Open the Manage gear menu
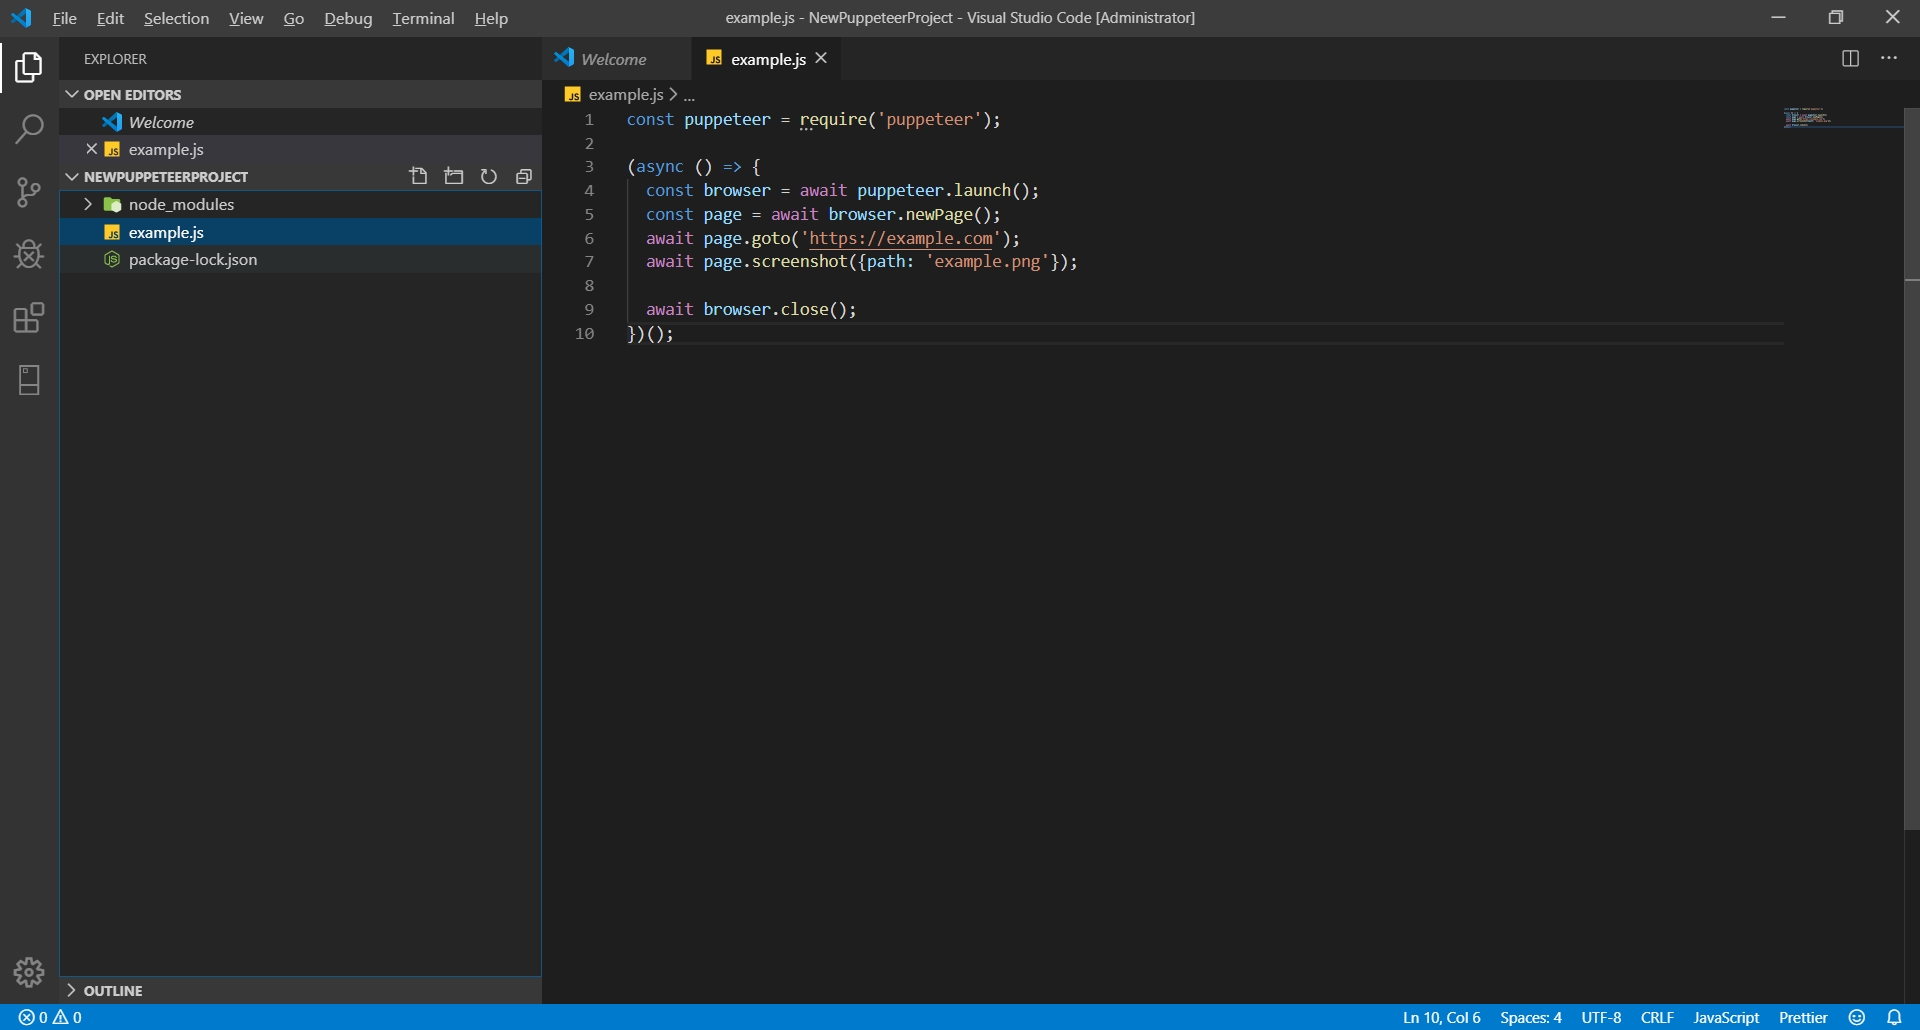 point(29,972)
